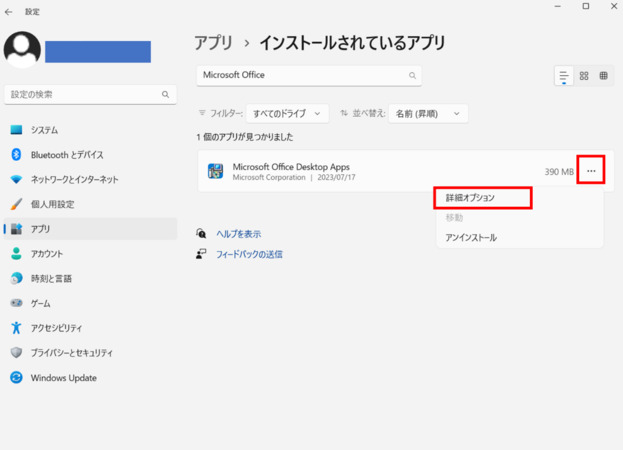The height and width of the screenshot is (450, 623).
Task: Close the Settings window
Action: pyautogui.click(x=613, y=7)
